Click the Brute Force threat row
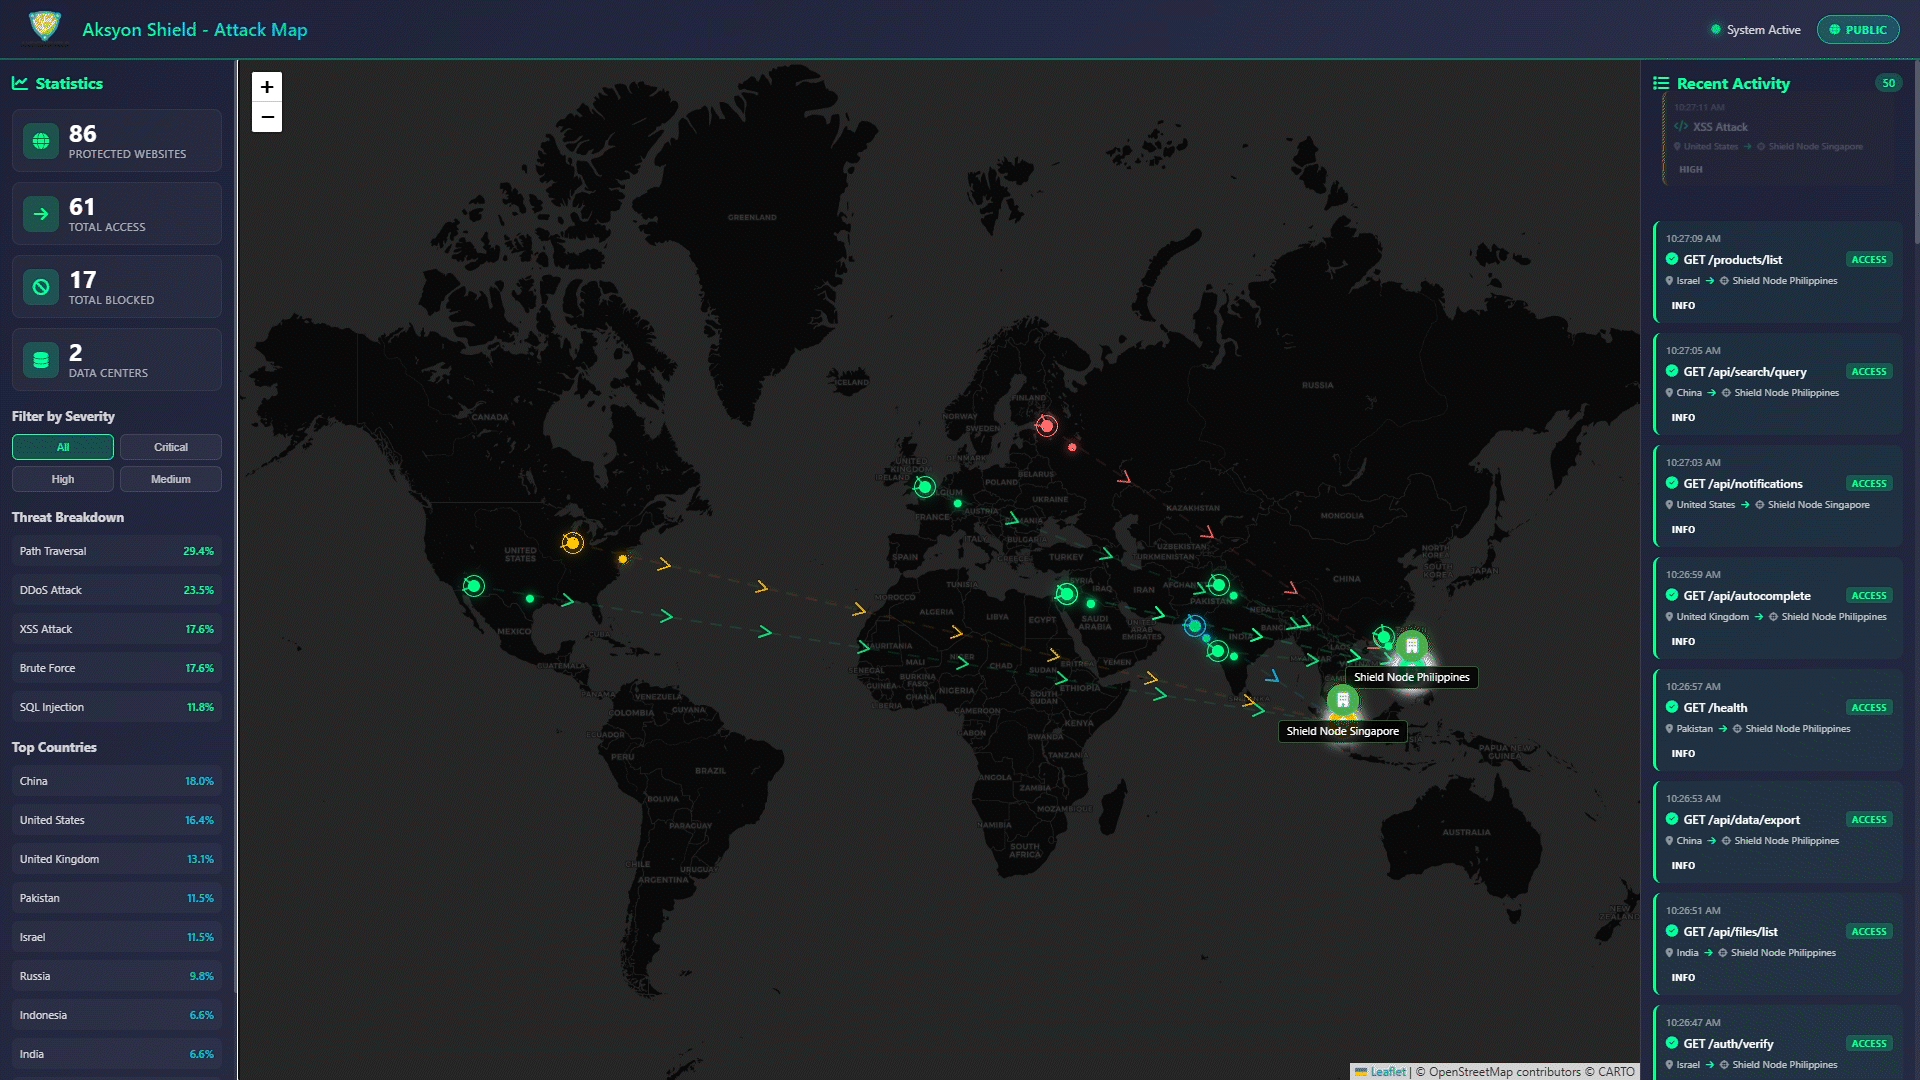 click(117, 668)
